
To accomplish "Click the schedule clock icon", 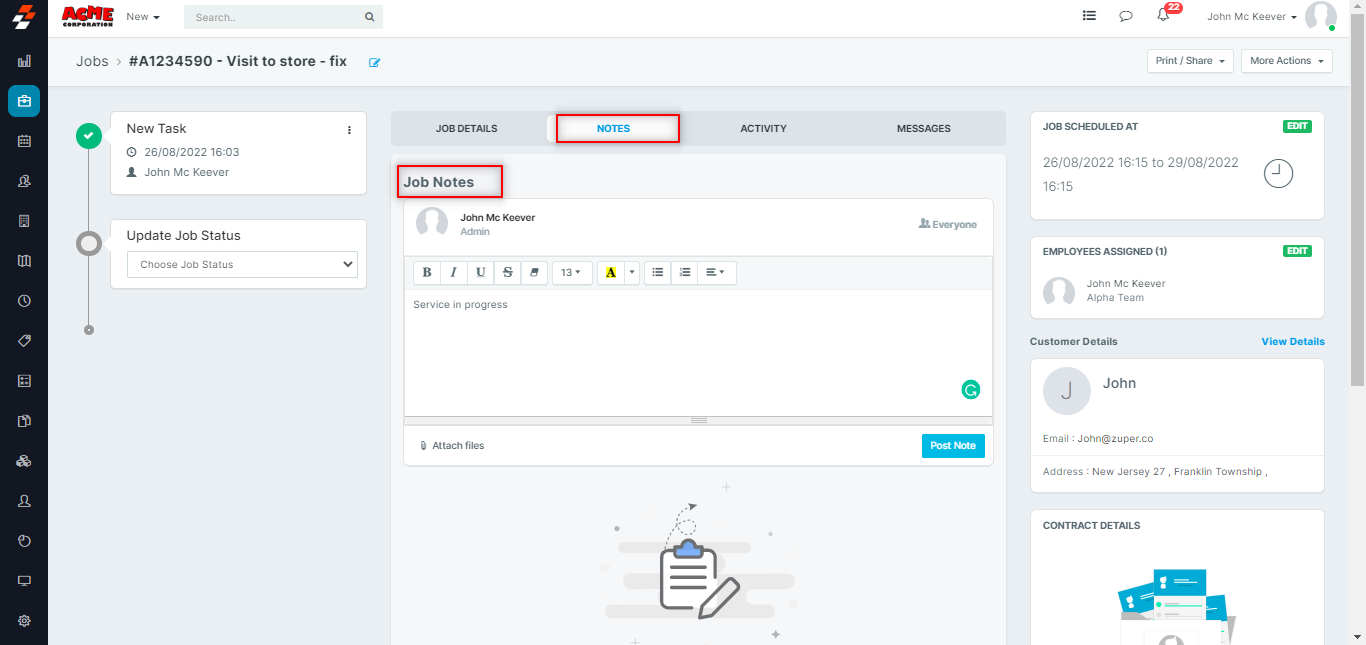I will tap(1278, 173).
